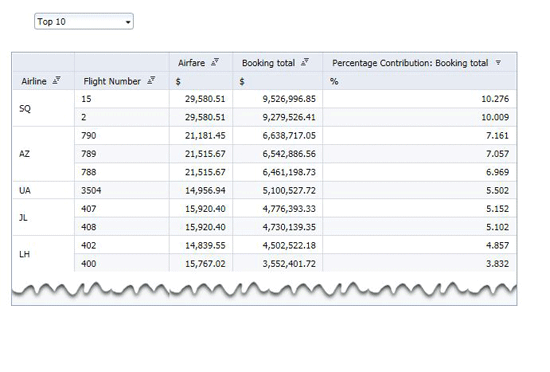Click flight number 790 cell
Viewport: 550px width, 372px height.
click(x=122, y=136)
